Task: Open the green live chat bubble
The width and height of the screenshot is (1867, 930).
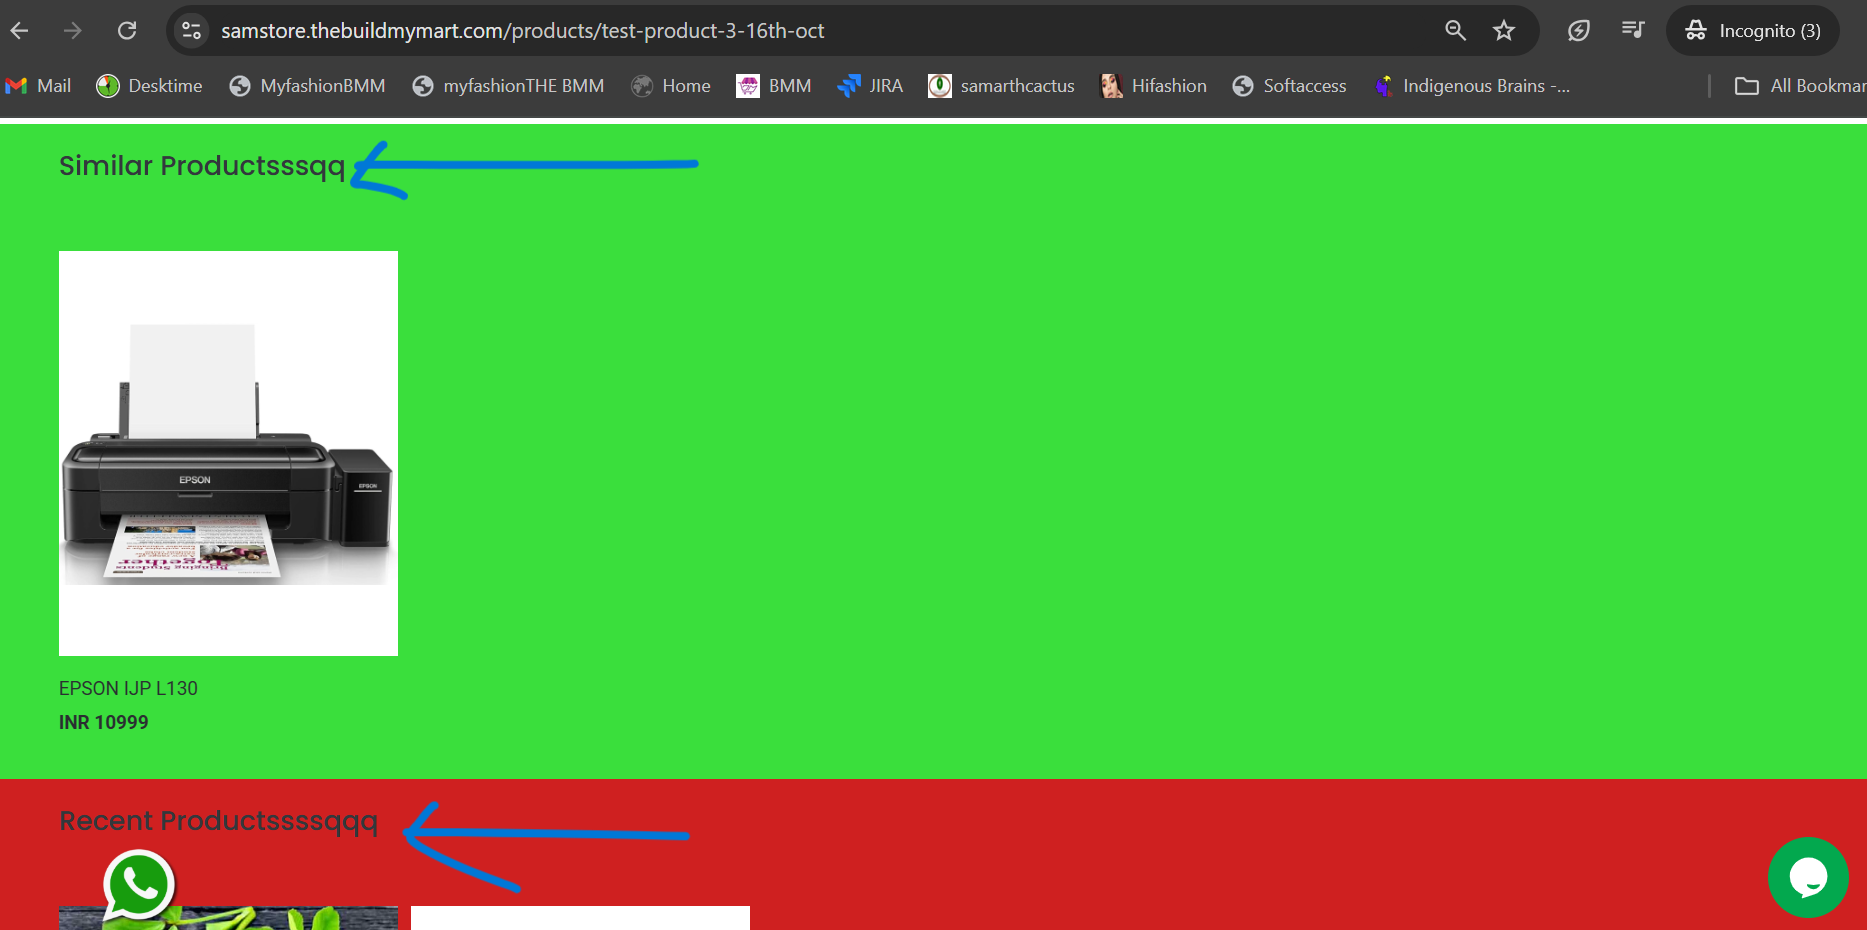Action: tap(1808, 877)
